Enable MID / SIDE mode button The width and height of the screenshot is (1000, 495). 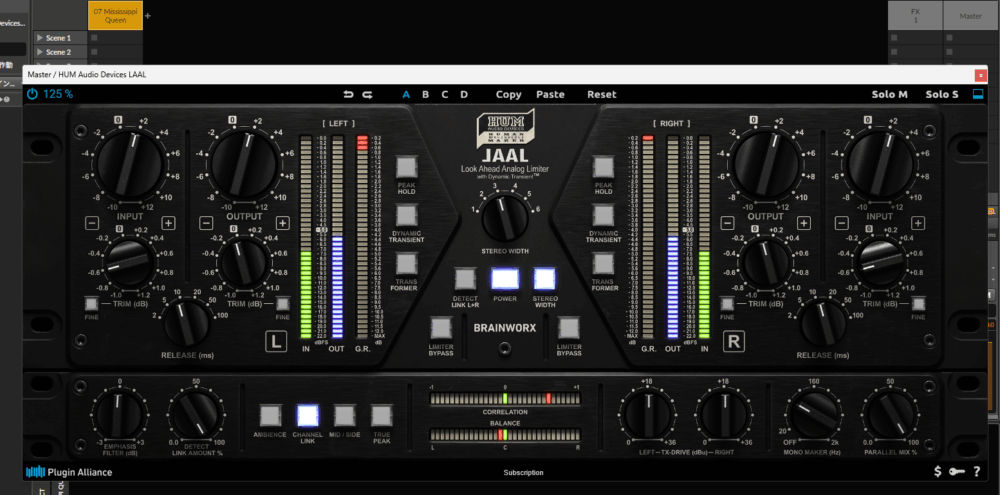[344, 416]
